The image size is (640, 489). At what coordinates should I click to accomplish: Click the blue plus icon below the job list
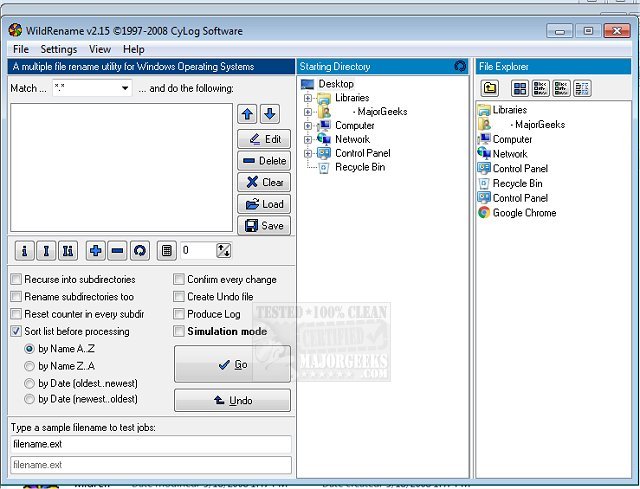tap(95, 250)
